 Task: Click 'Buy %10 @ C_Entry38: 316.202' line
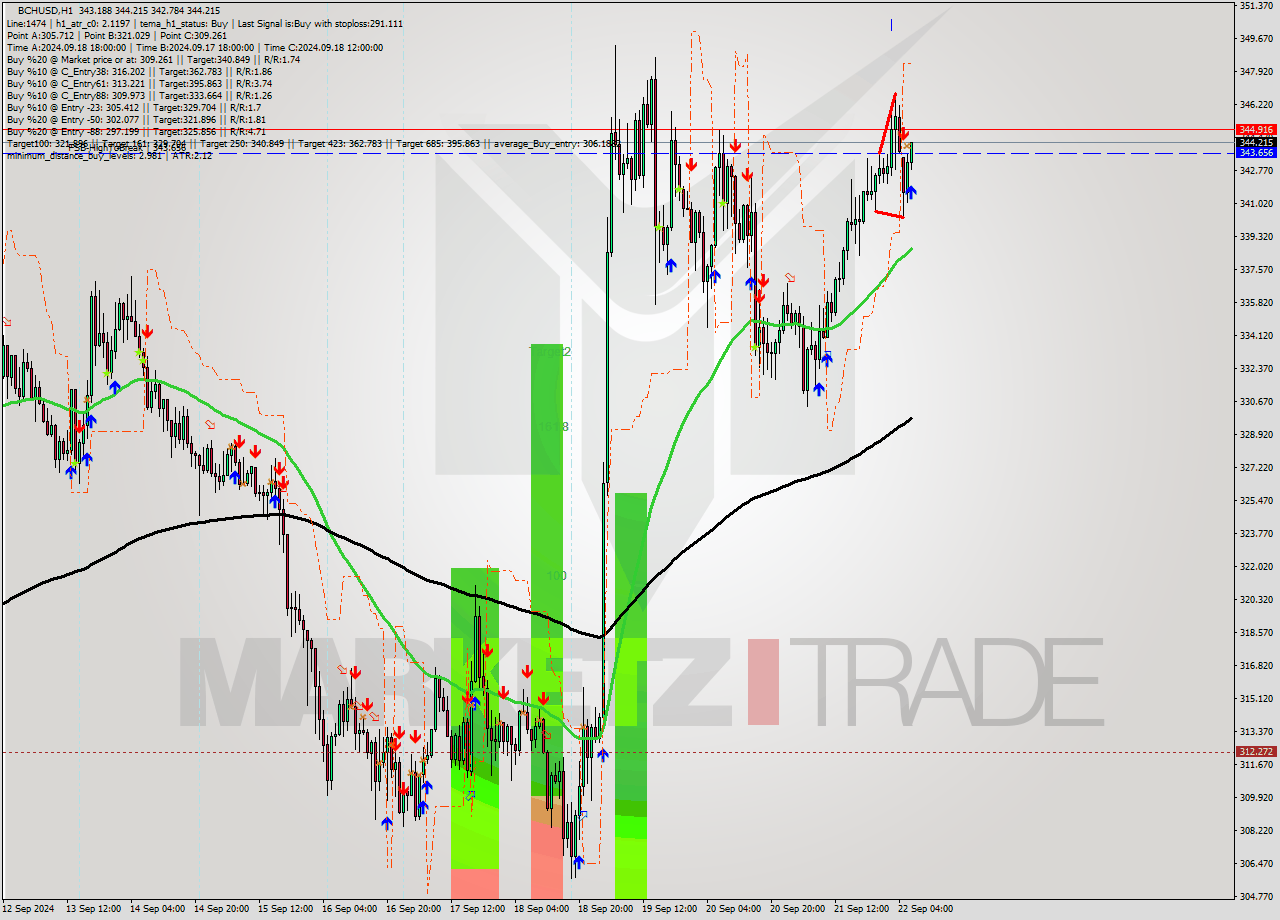coord(139,71)
